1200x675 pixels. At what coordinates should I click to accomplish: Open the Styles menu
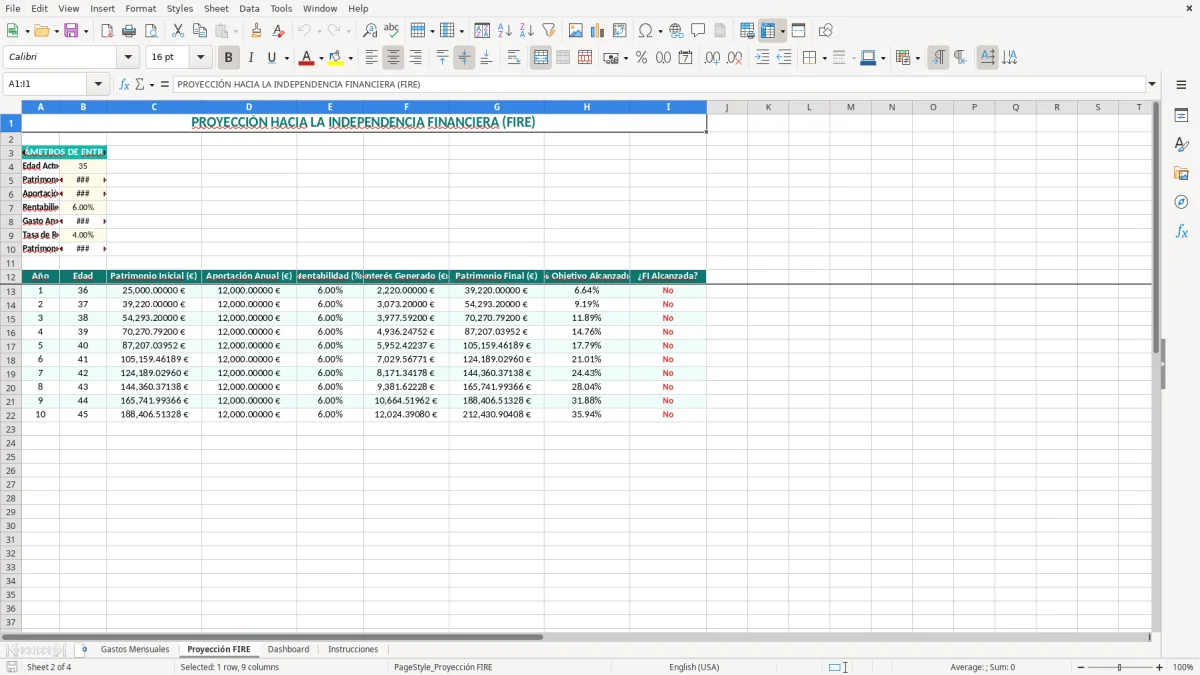click(x=180, y=8)
